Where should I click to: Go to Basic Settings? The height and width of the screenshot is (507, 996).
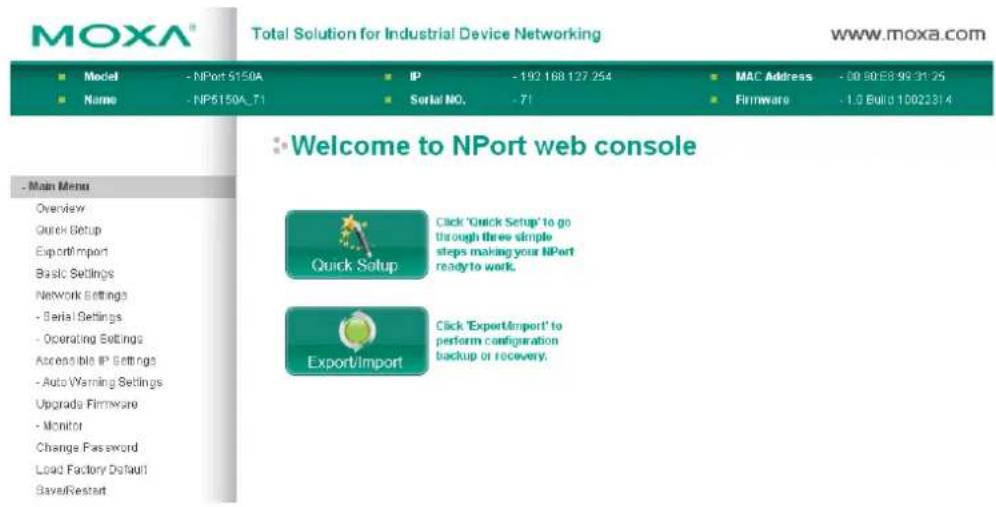(75, 274)
